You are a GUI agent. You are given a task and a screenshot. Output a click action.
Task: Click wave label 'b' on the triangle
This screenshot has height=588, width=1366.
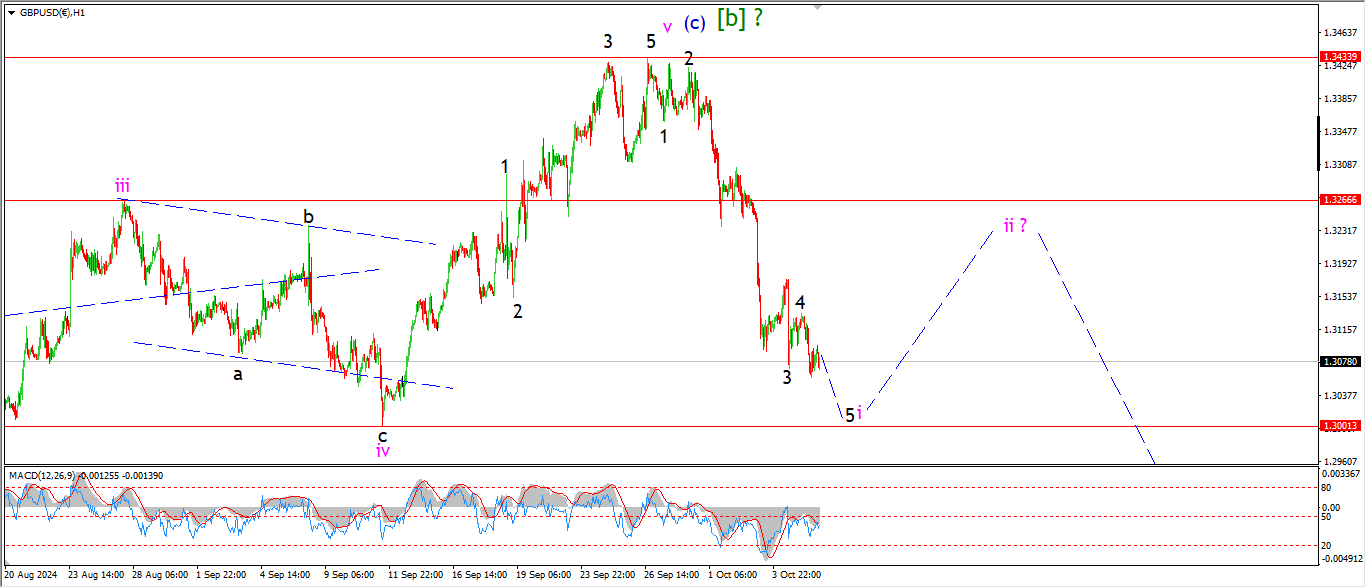tap(309, 217)
